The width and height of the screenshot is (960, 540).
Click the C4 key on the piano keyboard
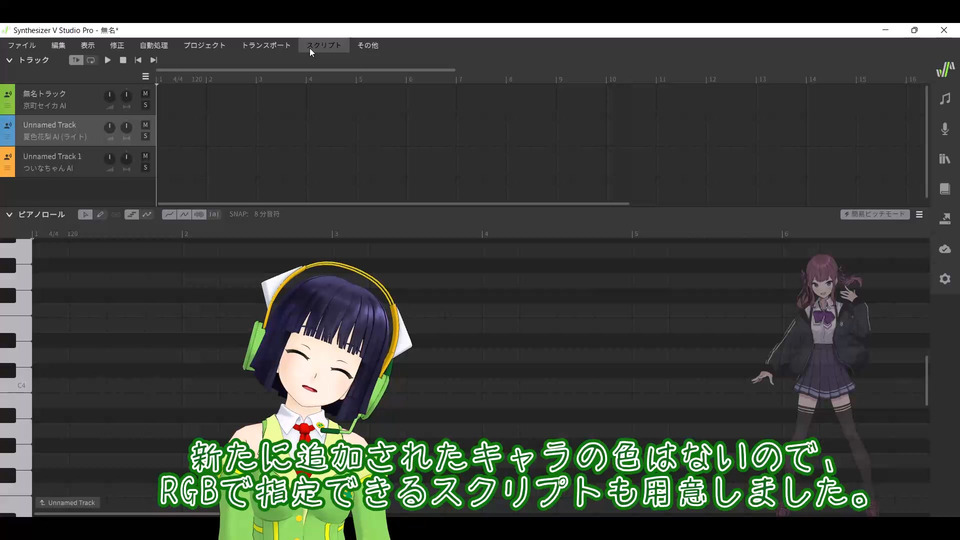(x=16, y=385)
